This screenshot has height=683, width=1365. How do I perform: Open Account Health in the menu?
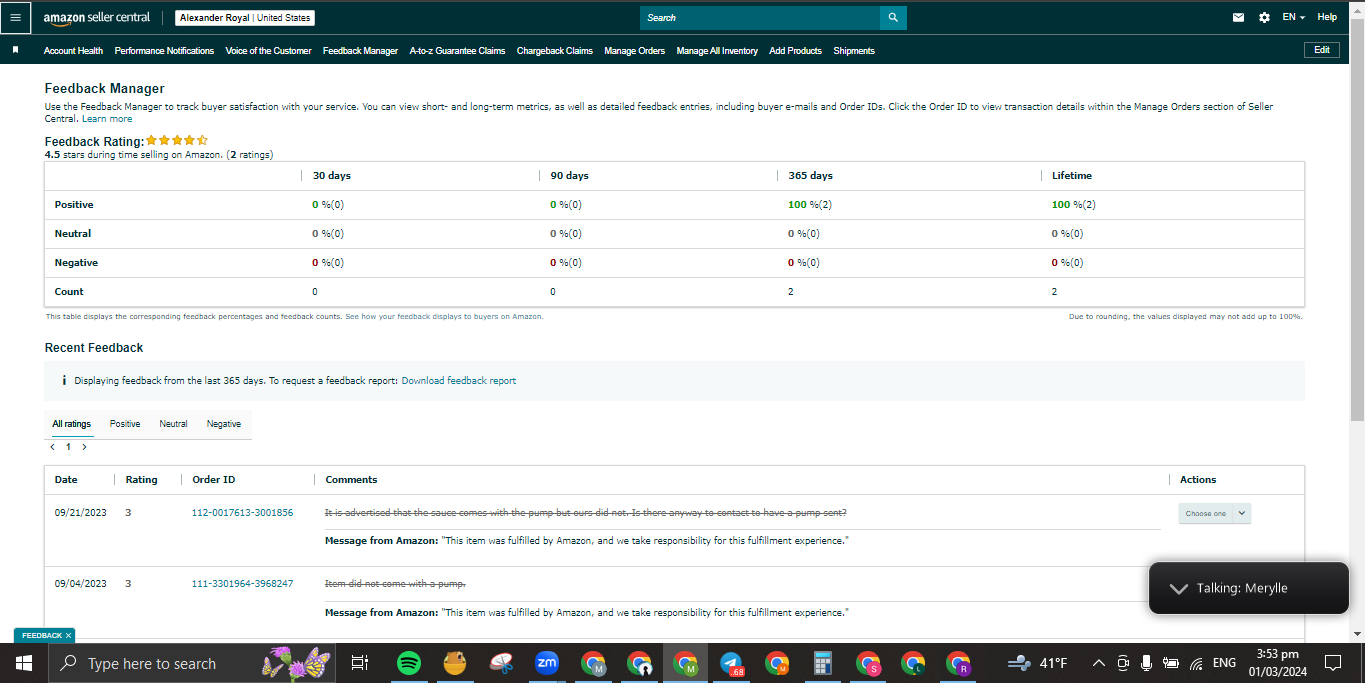(73, 51)
